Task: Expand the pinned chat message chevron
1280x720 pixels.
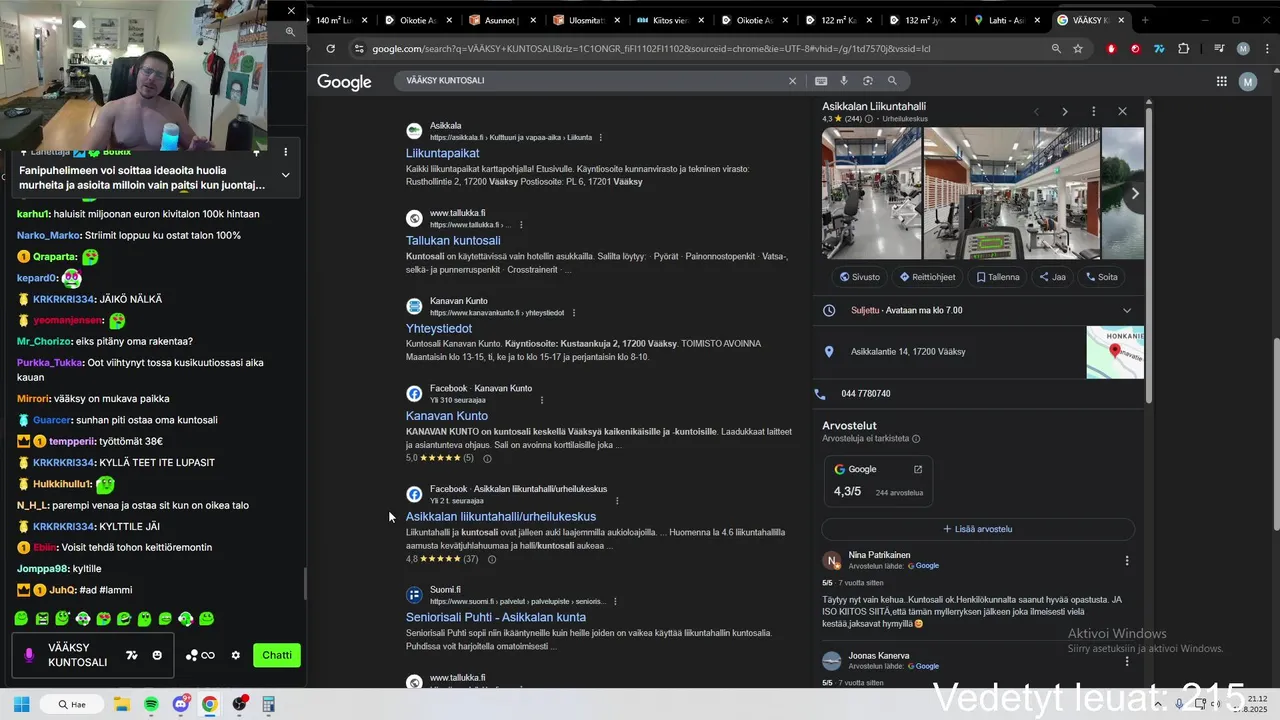Action: [x=285, y=175]
